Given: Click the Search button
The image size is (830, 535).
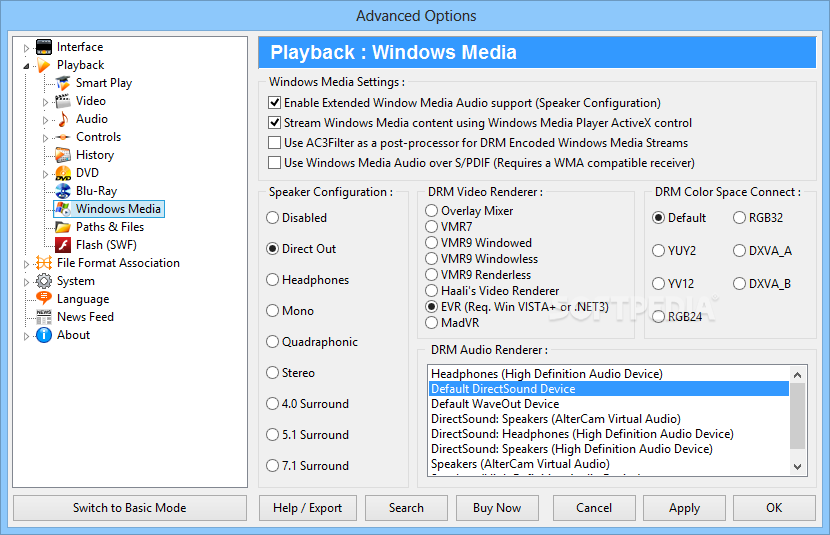Looking at the screenshot, I should click(406, 508).
